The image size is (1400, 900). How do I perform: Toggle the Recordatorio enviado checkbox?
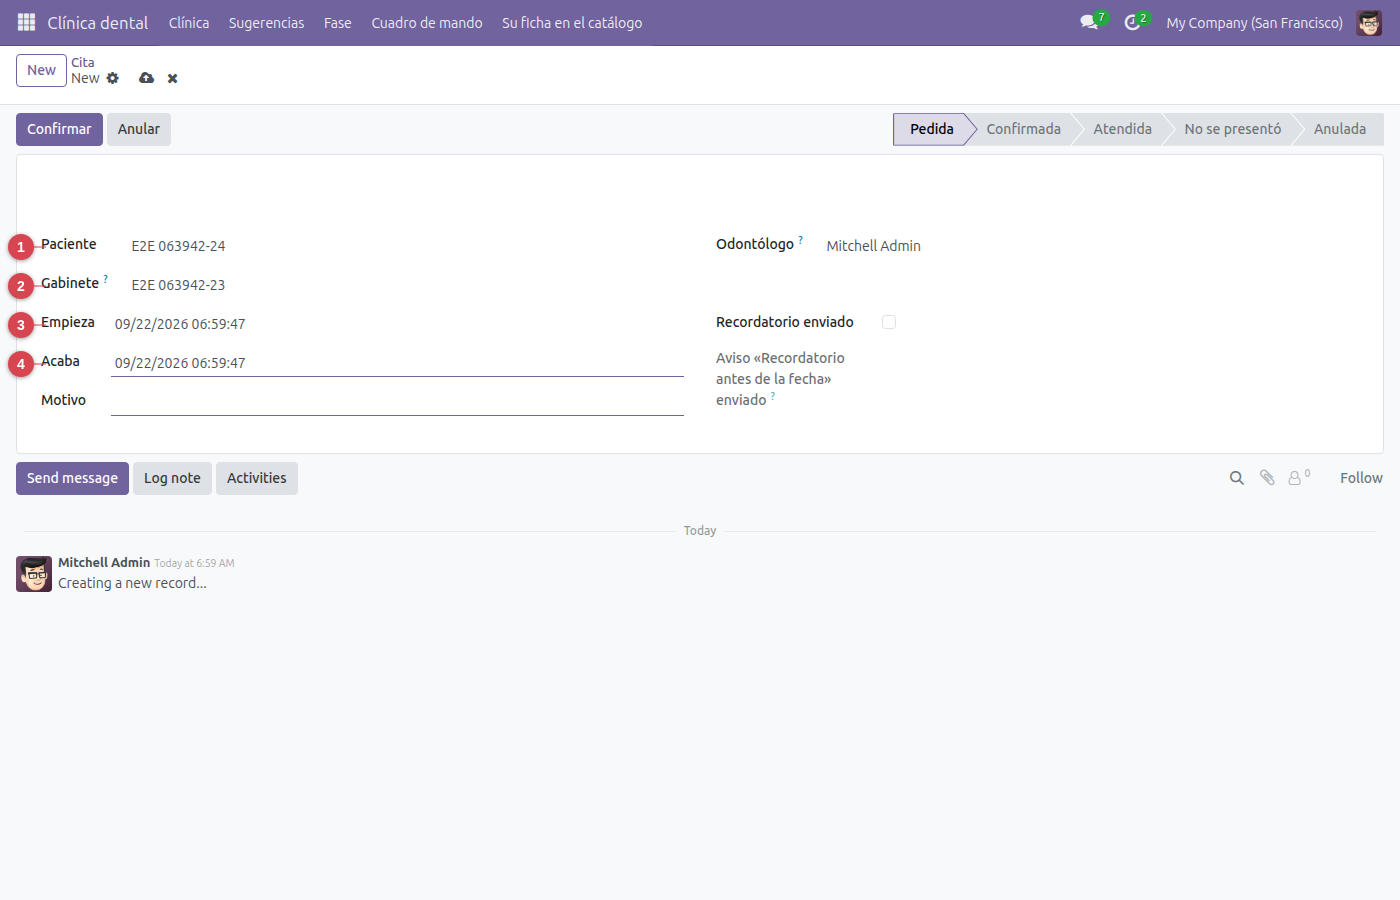coord(889,322)
